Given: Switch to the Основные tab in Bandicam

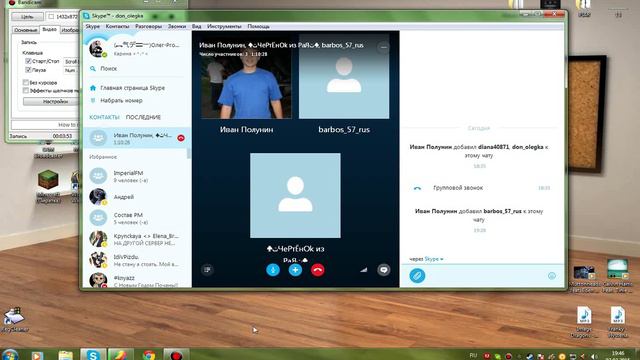Looking at the screenshot, I should [25, 30].
